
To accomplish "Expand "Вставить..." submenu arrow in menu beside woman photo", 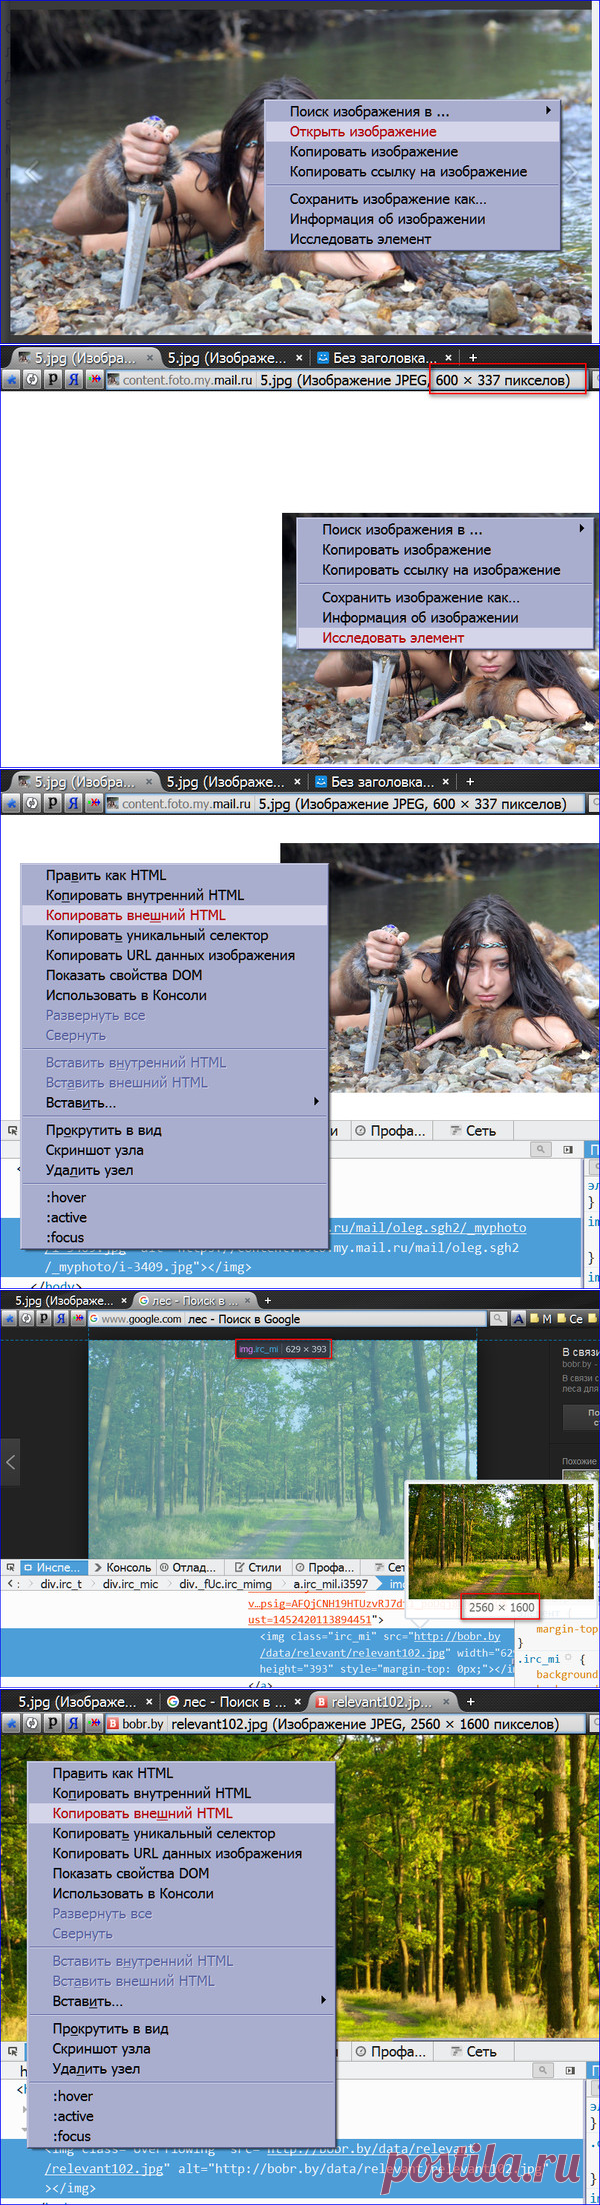I will tap(317, 1102).
